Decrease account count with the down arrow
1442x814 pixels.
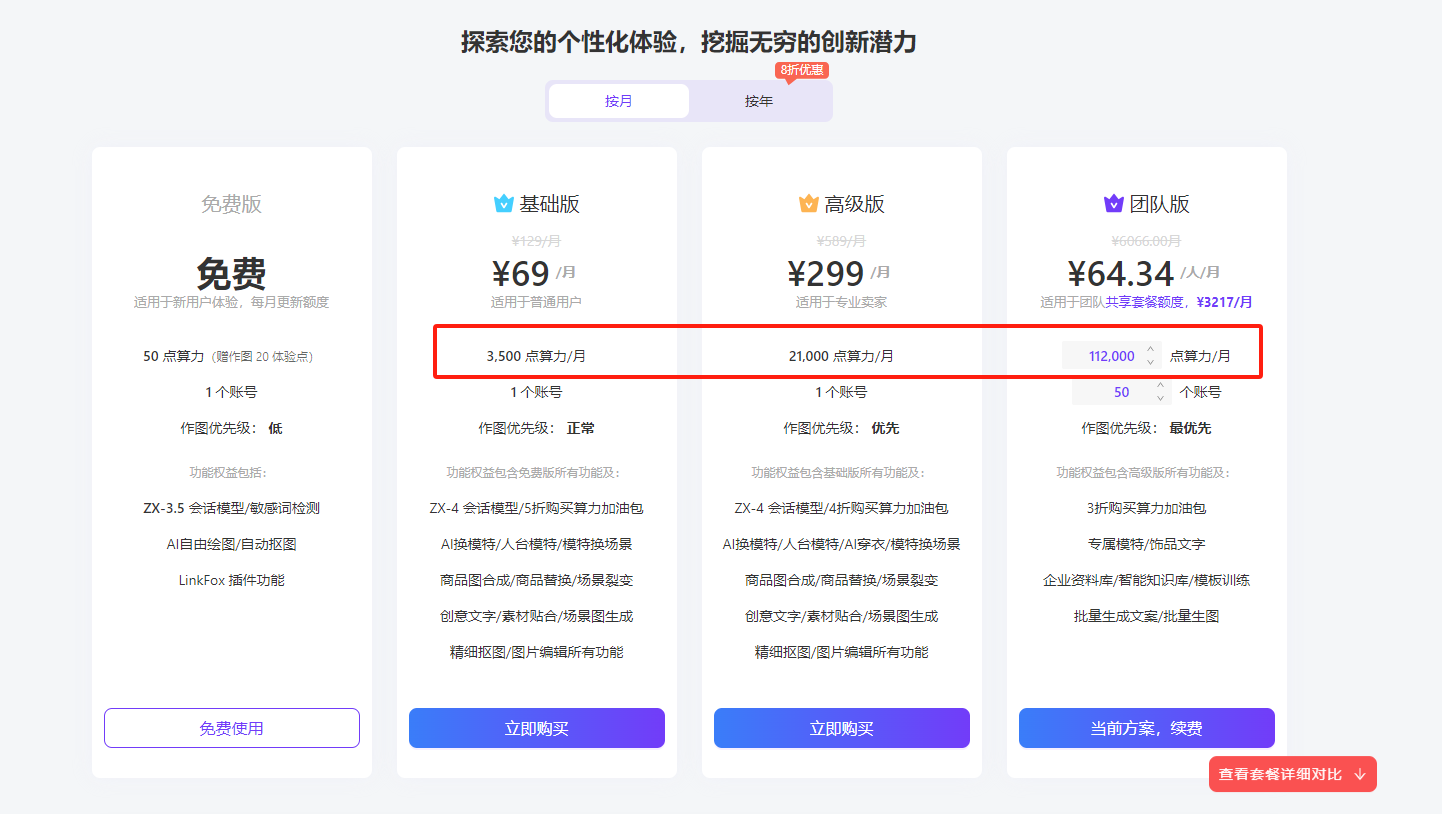tap(1160, 398)
